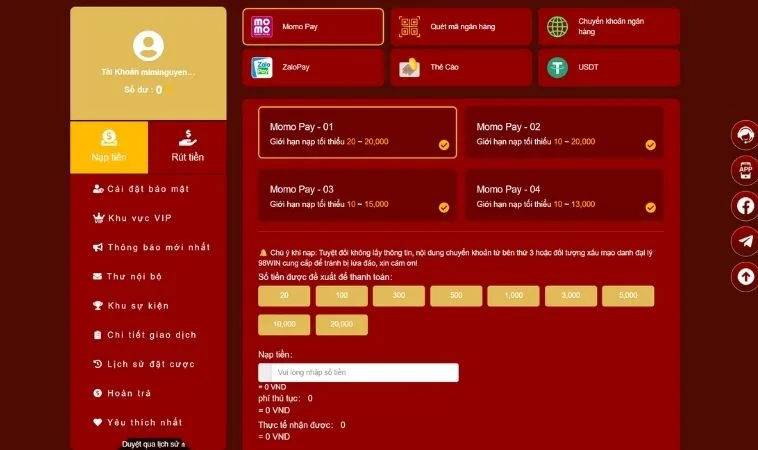Select Momo Pay - 04 channel
The image size is (758, 450).
click(564, 195)
